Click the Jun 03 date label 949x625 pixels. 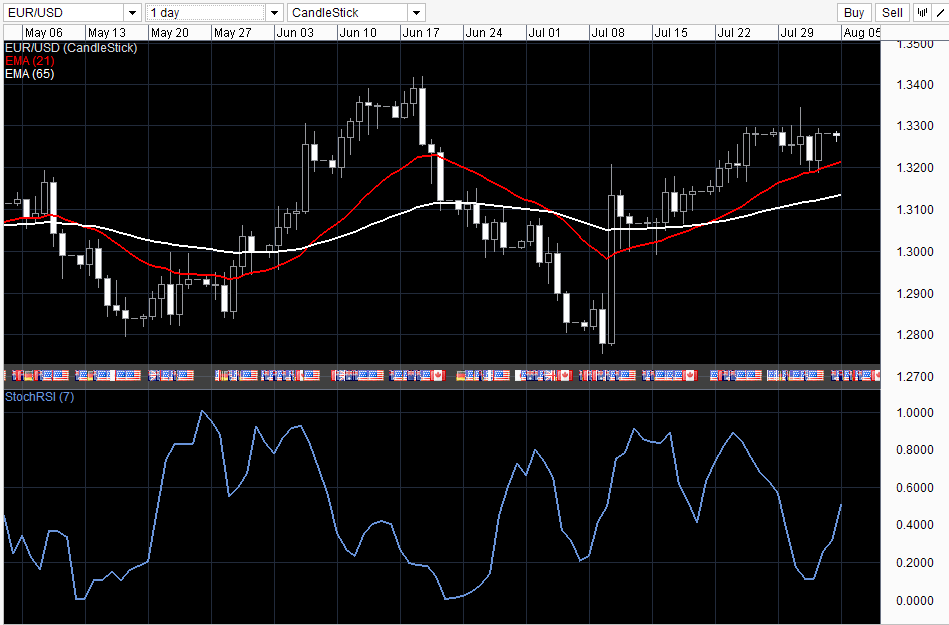(x=295, y=33)
